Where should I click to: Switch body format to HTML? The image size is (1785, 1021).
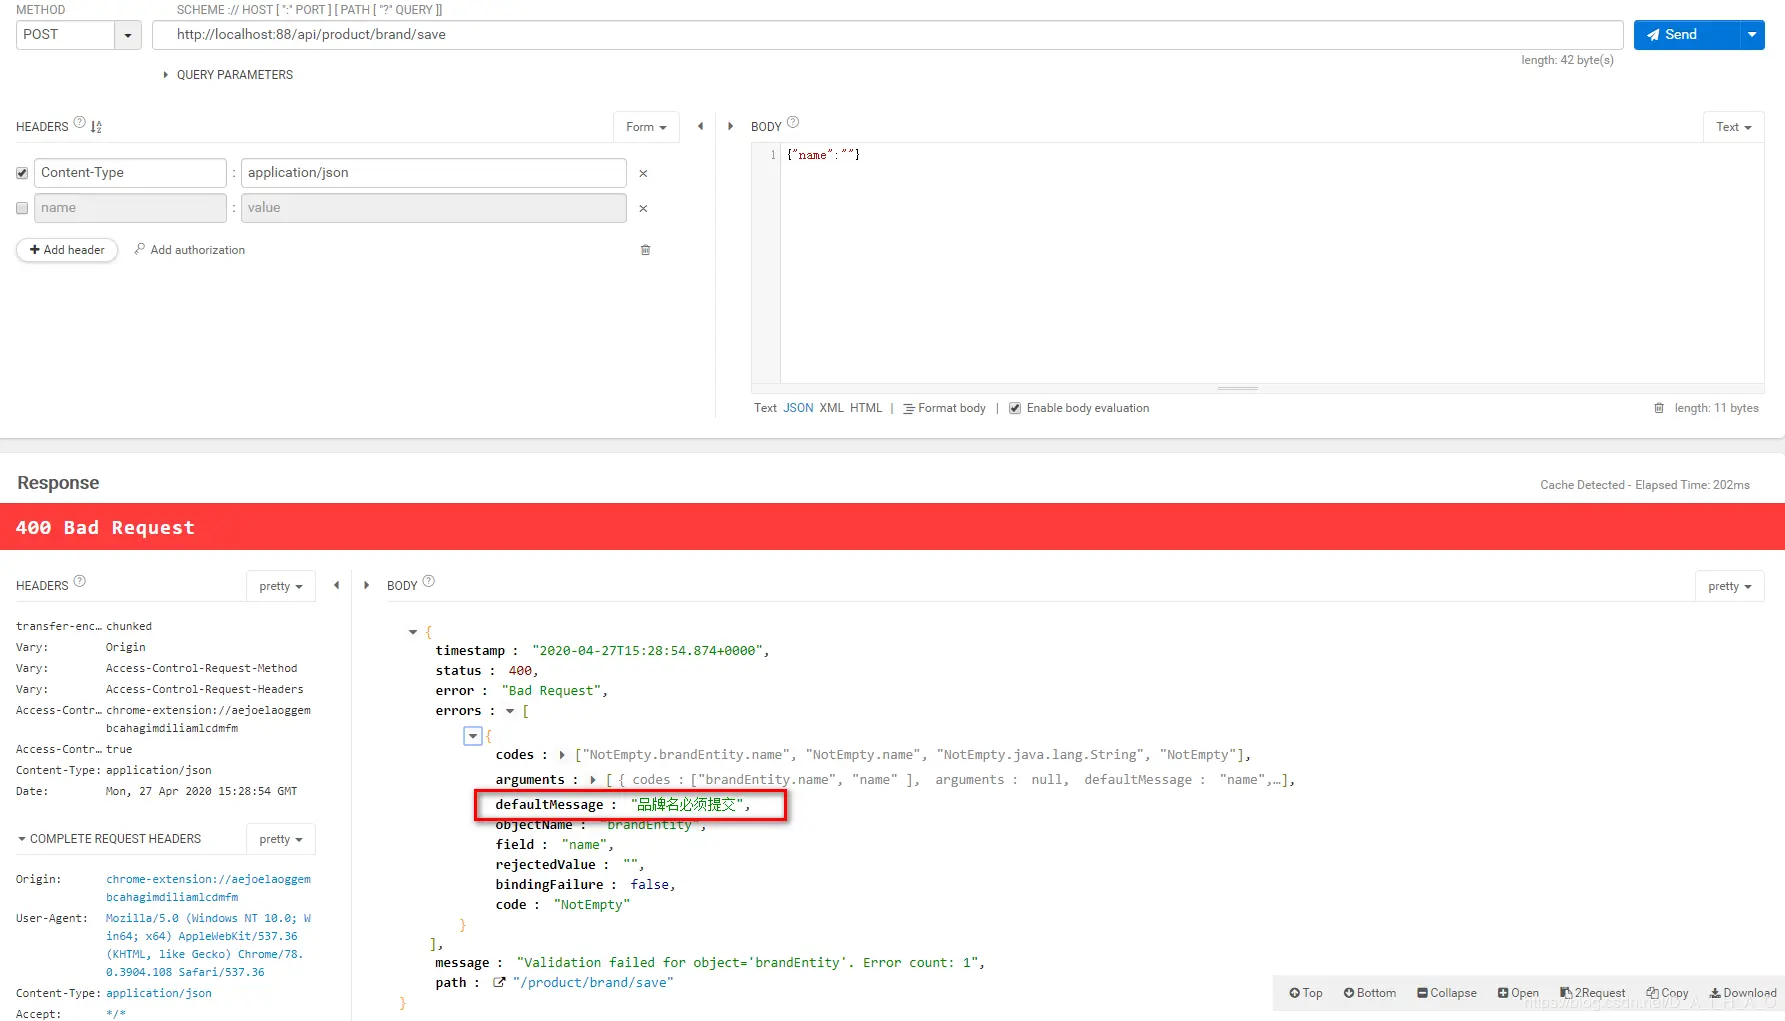tap(866, 408)
